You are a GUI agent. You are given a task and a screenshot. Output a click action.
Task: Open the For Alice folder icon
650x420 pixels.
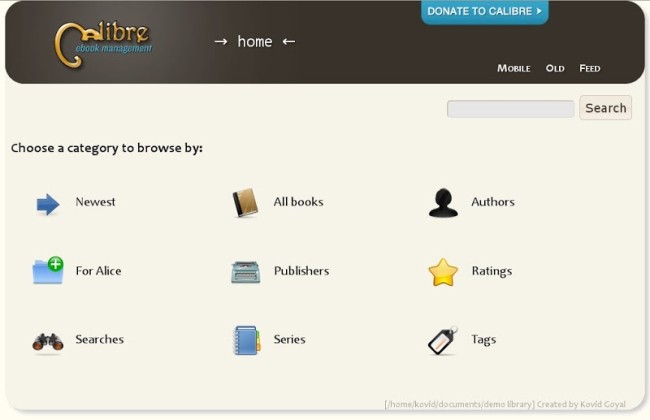pos(47,271)
